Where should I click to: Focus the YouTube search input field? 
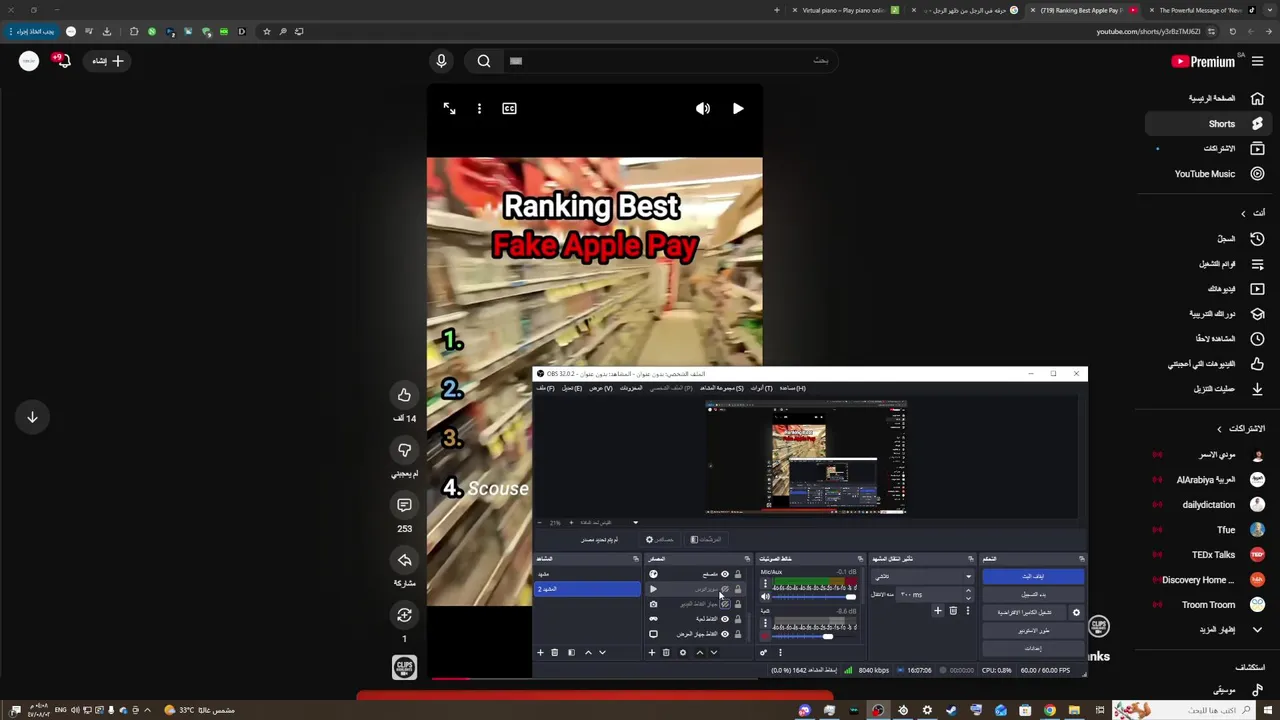670,61
